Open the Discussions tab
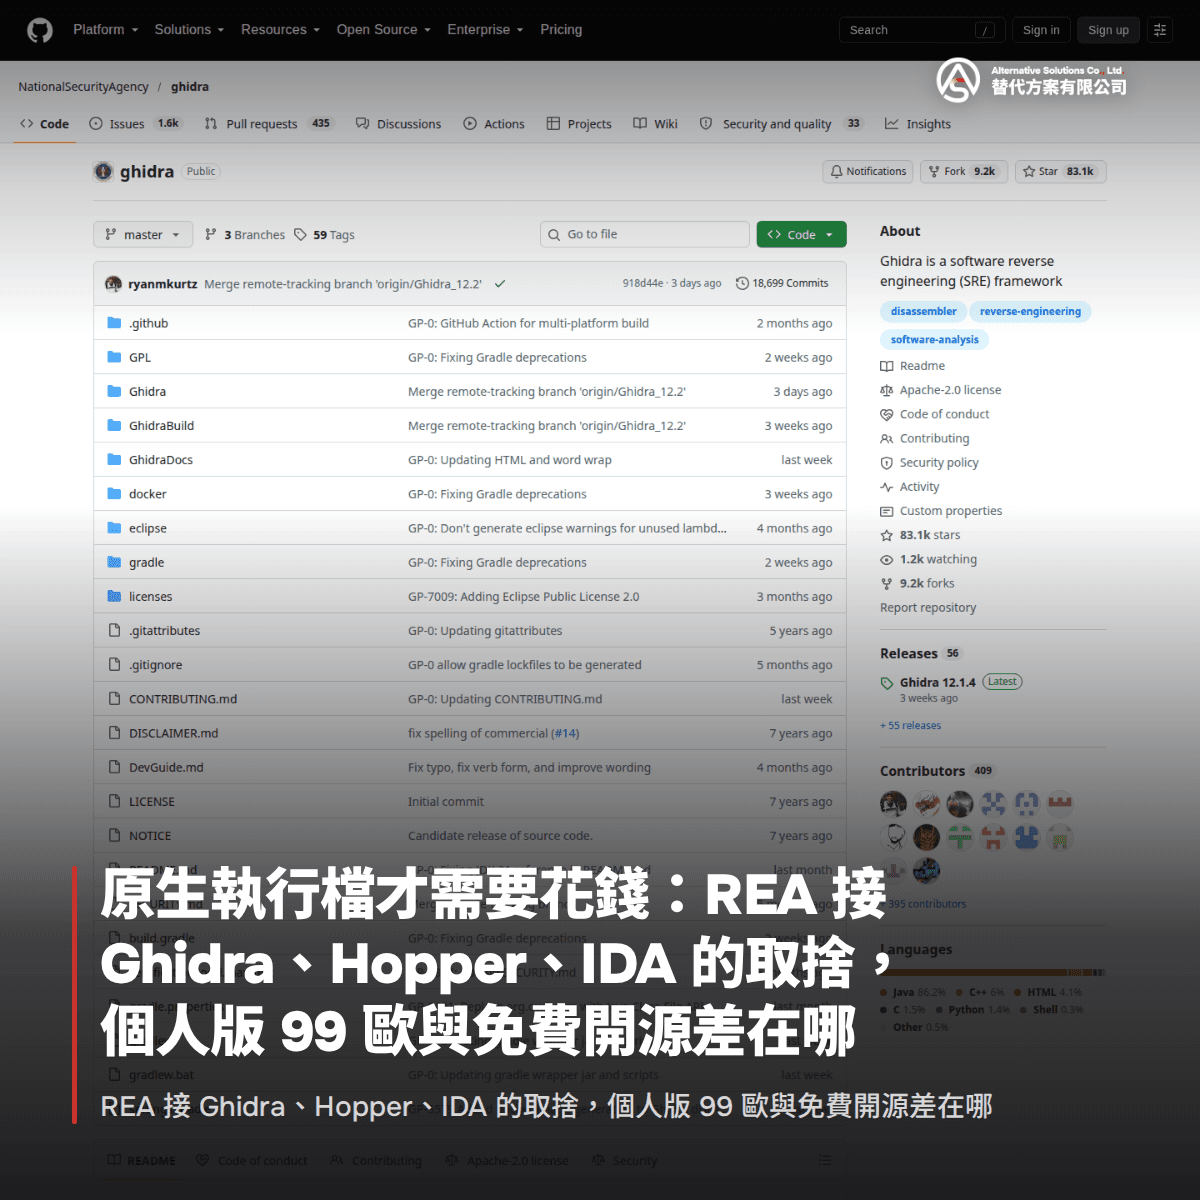This screenshot has width=1200, height=1200. click(398, 124)
